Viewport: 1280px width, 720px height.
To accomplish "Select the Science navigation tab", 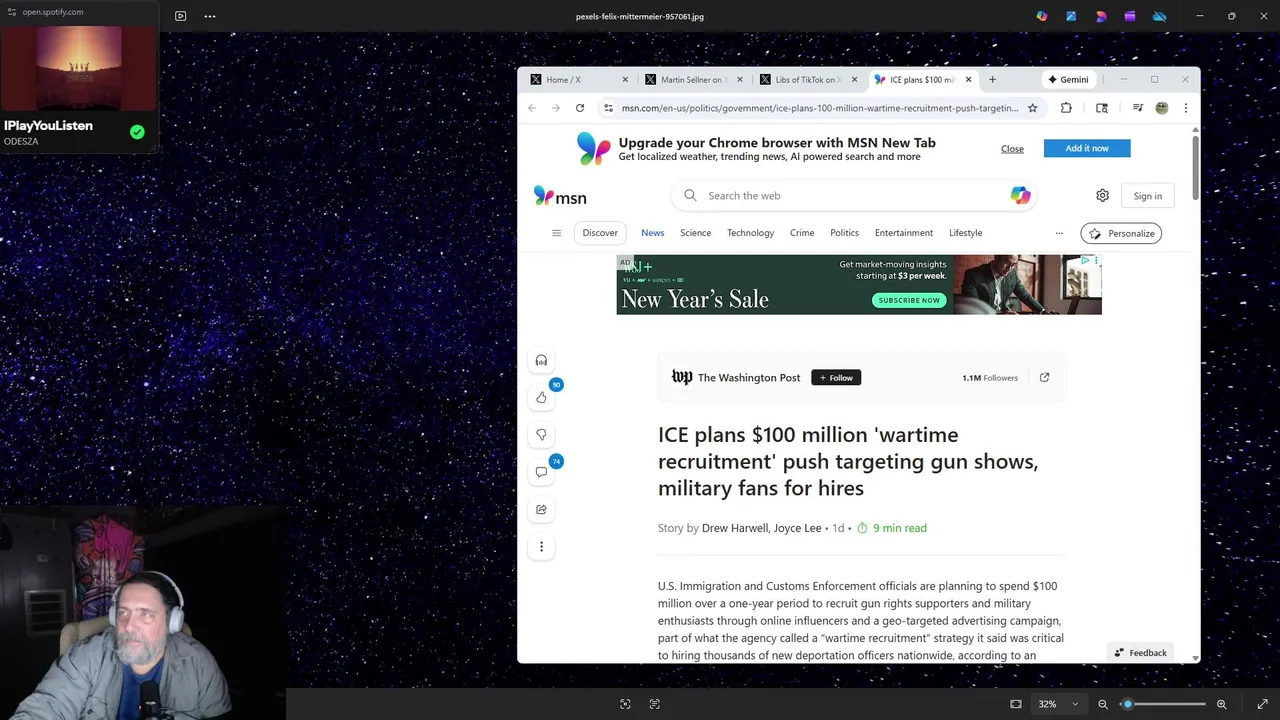I will tap(696, 233).
